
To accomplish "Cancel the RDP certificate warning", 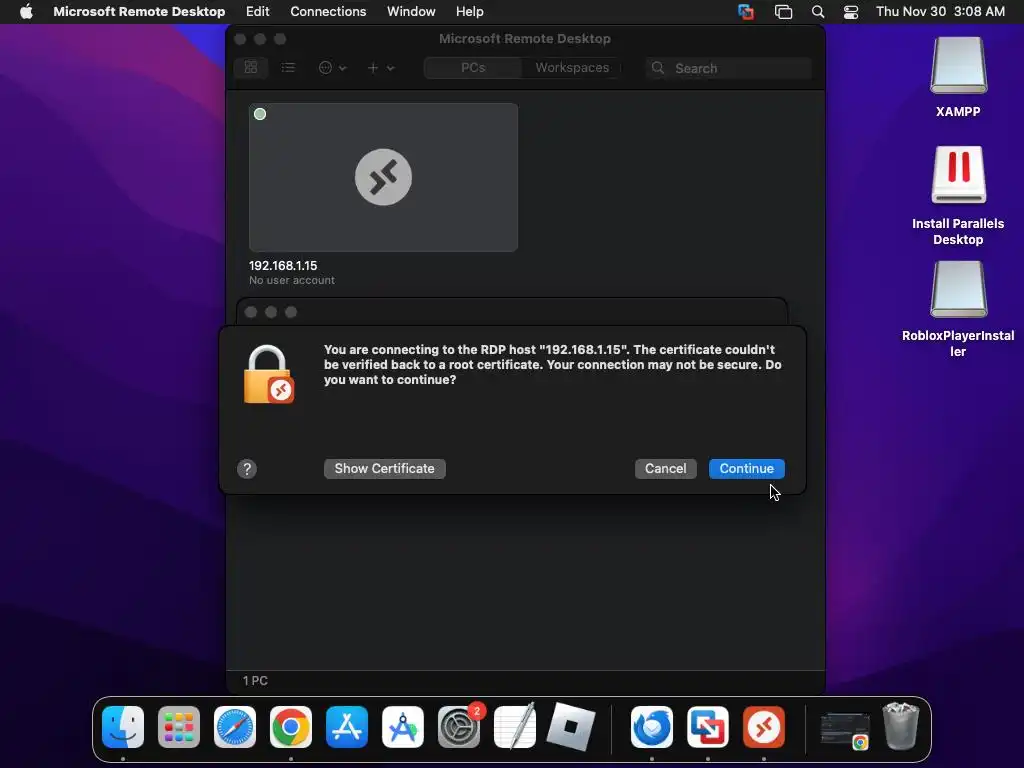I will [665, 468].
